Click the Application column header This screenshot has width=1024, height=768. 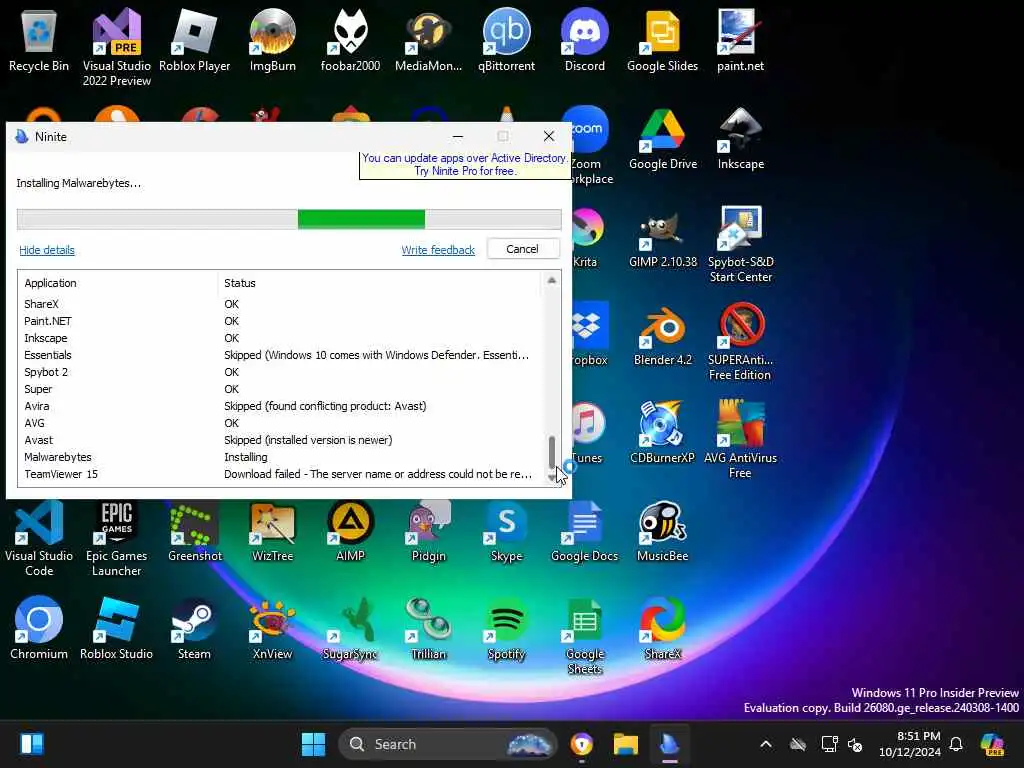(x=118, y=283)
